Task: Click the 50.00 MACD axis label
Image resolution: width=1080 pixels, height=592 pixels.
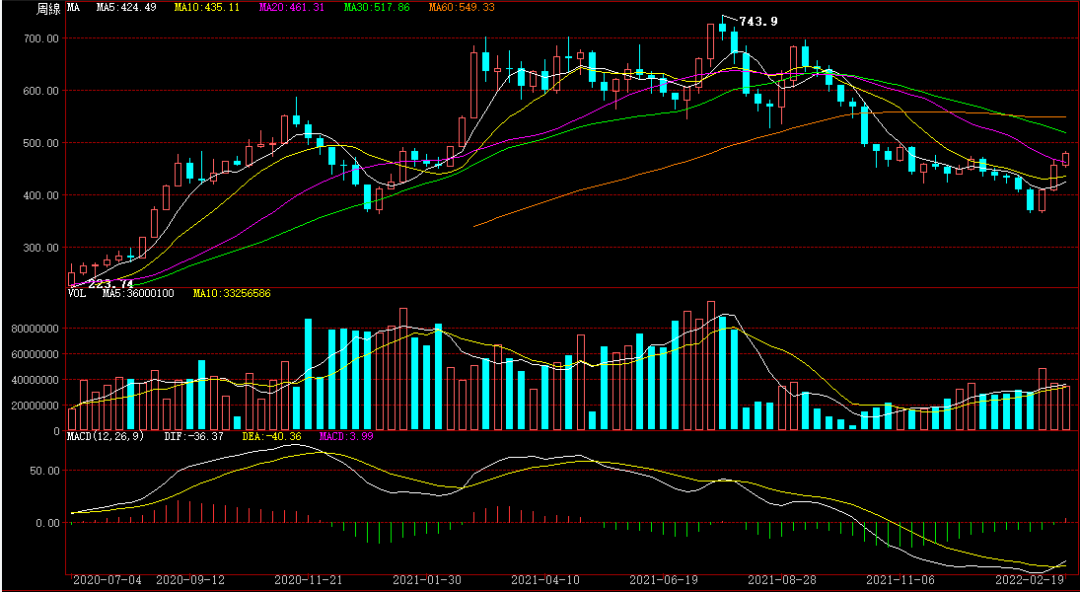Action: [x=45, y=471]
